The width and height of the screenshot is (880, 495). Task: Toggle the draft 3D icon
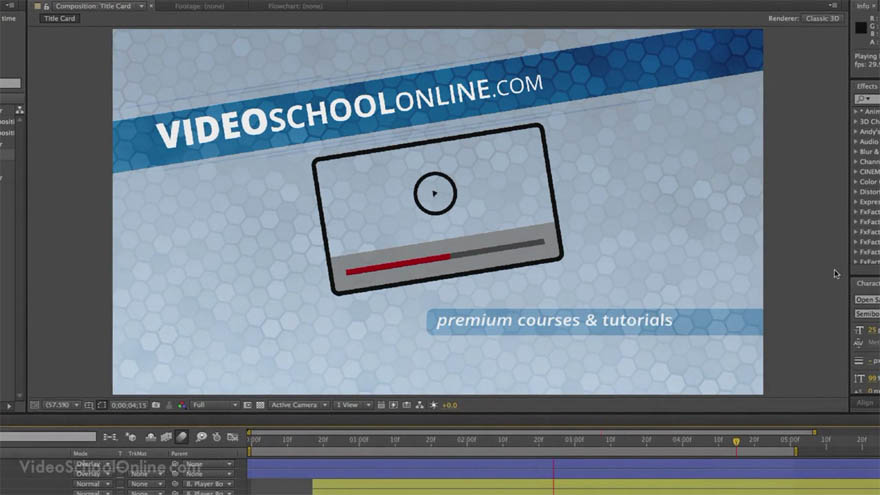(x=131, y=437)
